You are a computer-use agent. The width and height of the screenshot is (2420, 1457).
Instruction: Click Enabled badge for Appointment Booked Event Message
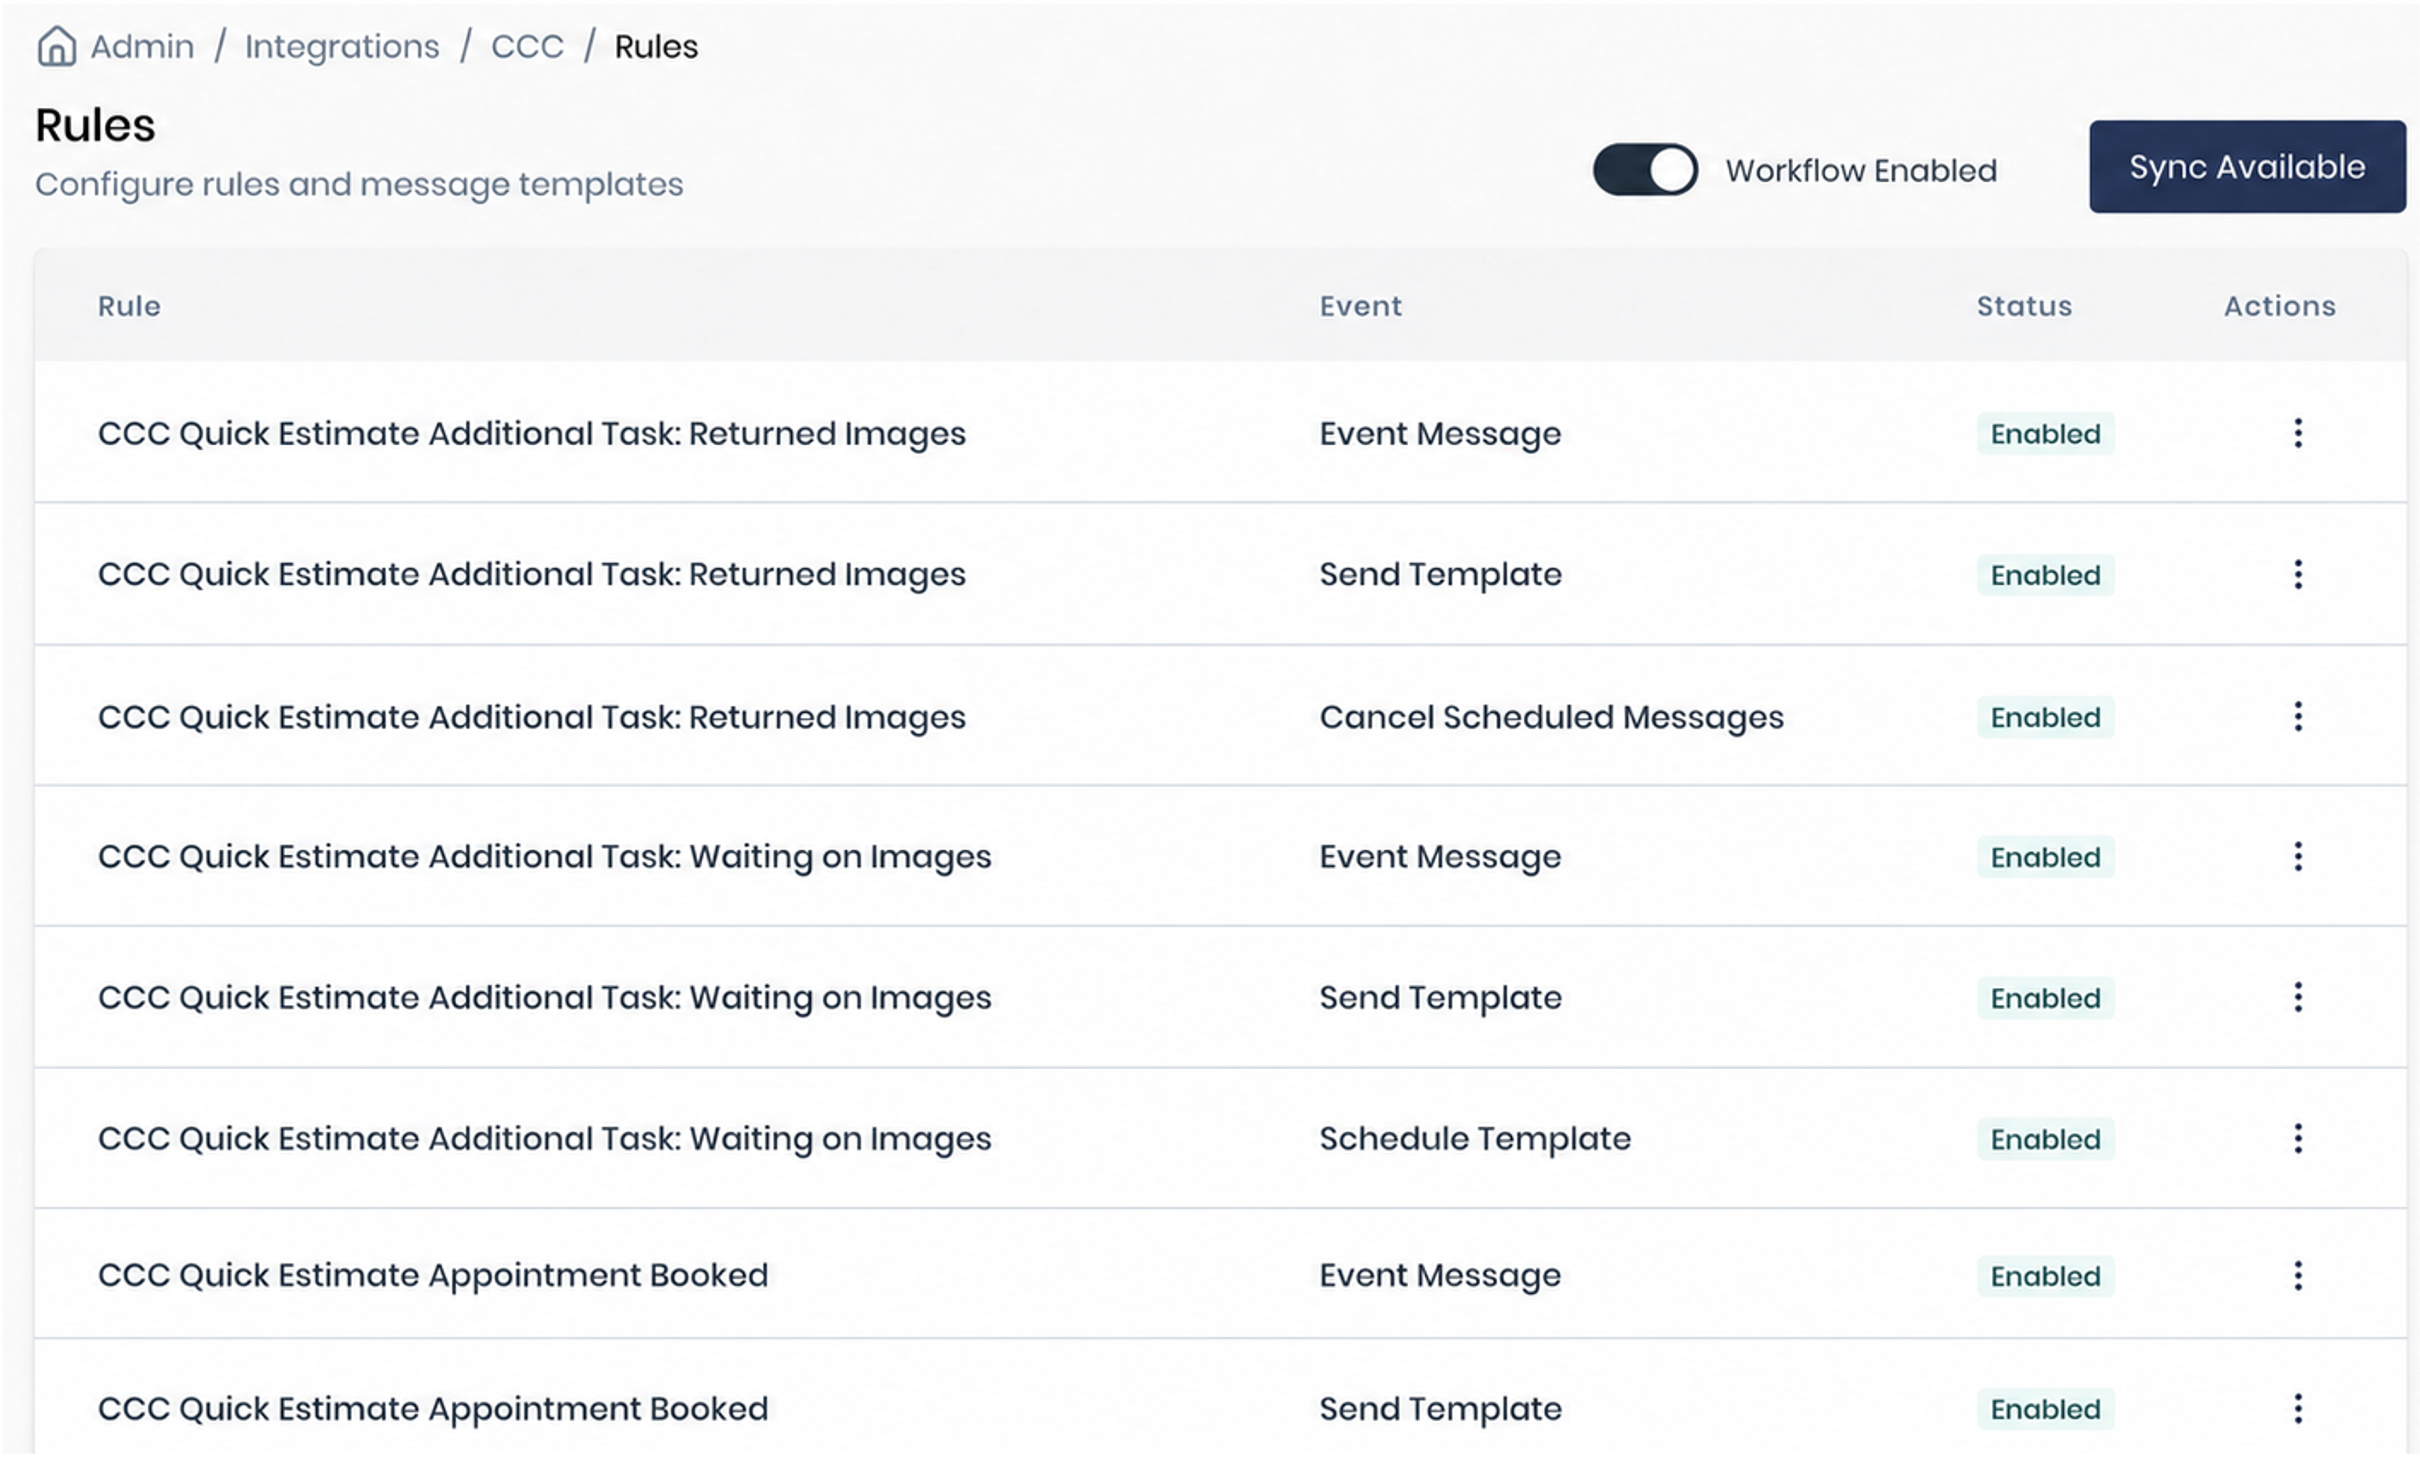pyautogui.click(x=2045, y=1276)
